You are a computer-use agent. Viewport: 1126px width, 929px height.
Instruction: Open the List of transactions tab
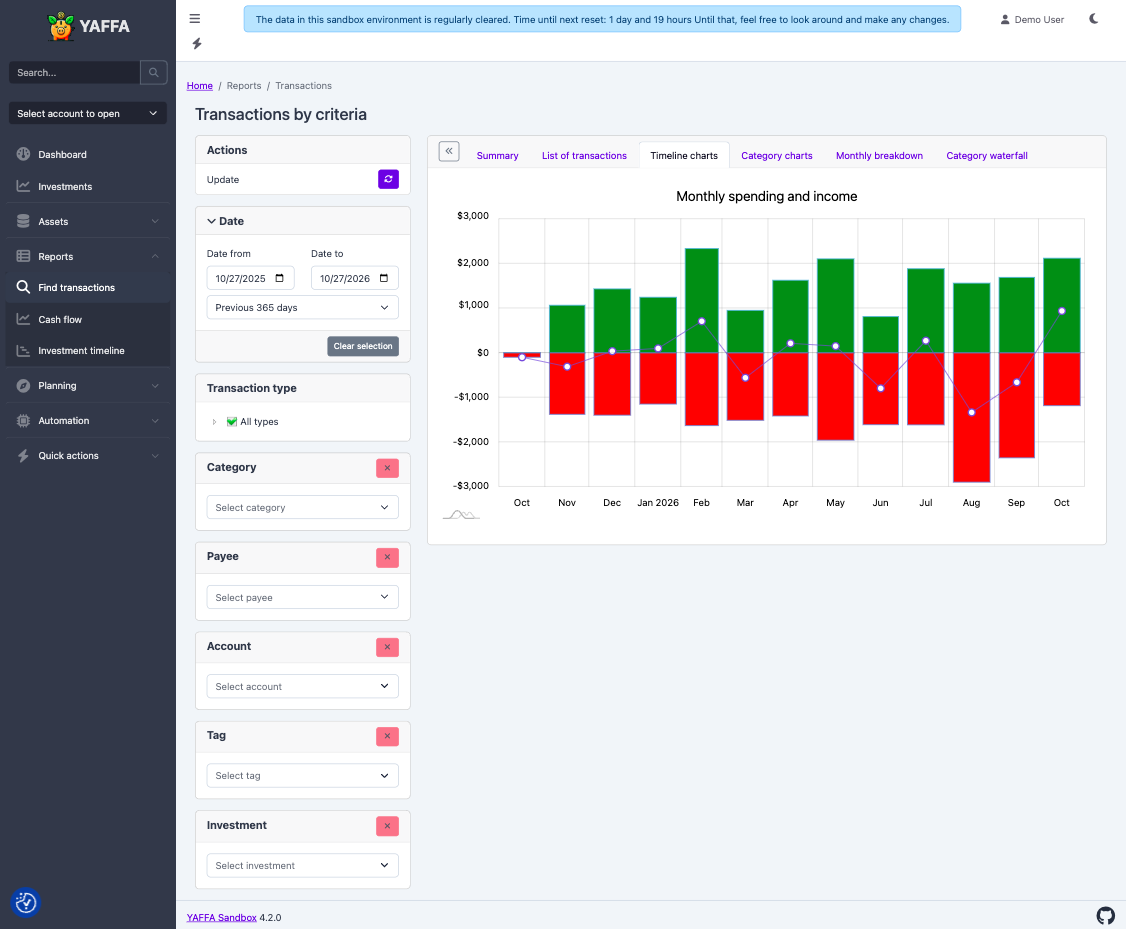pos(584,156)
